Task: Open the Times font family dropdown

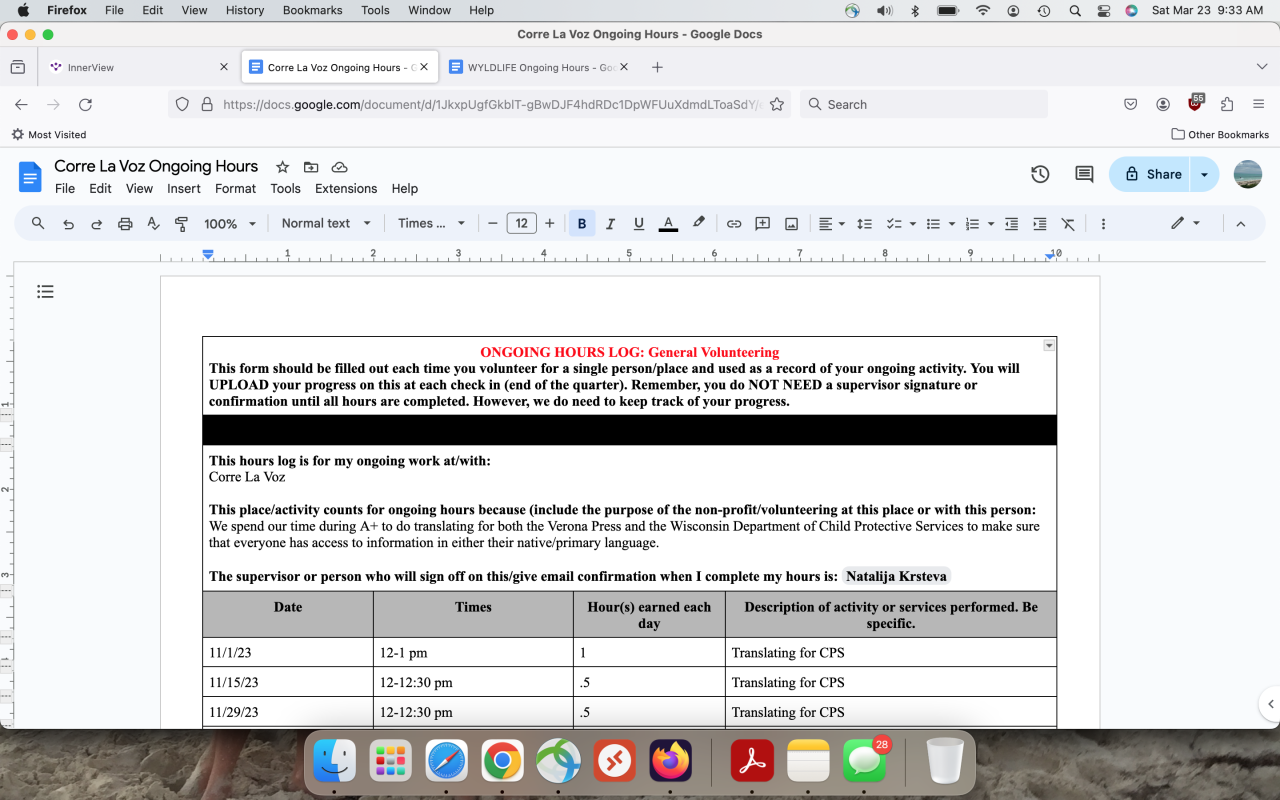Action: [x=432, y=223]
